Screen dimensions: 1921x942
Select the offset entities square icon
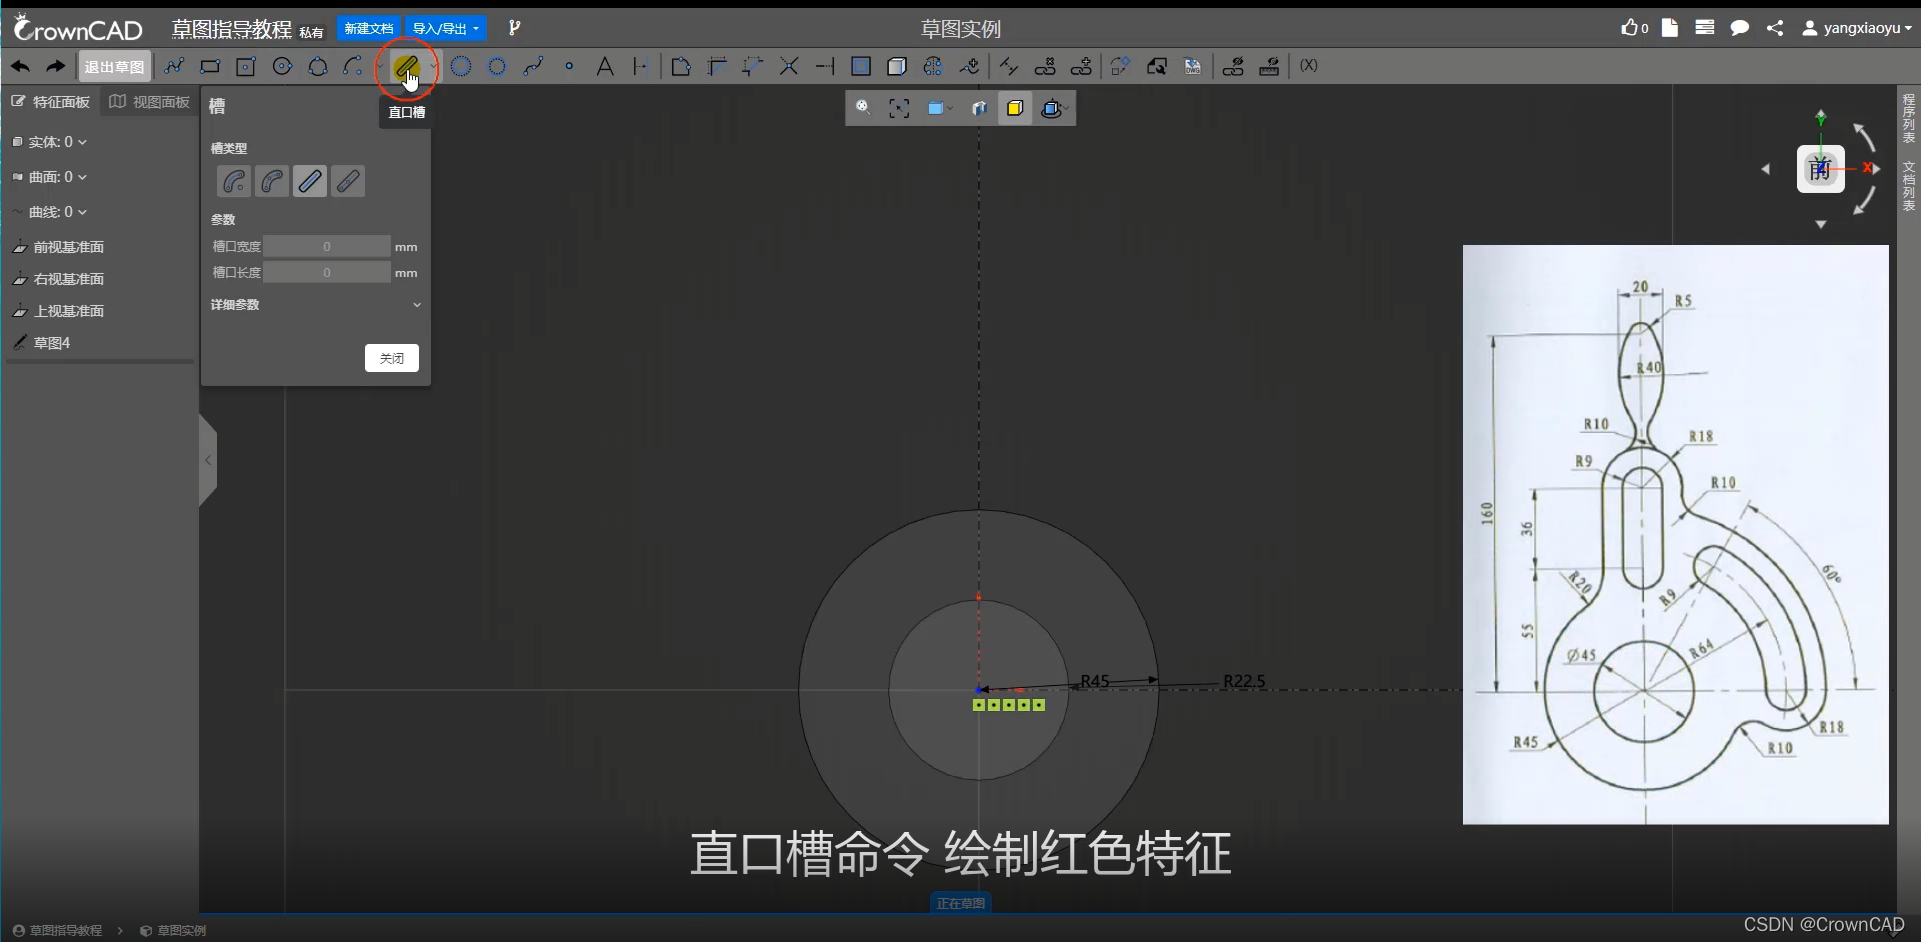click(x=861, y=67)
